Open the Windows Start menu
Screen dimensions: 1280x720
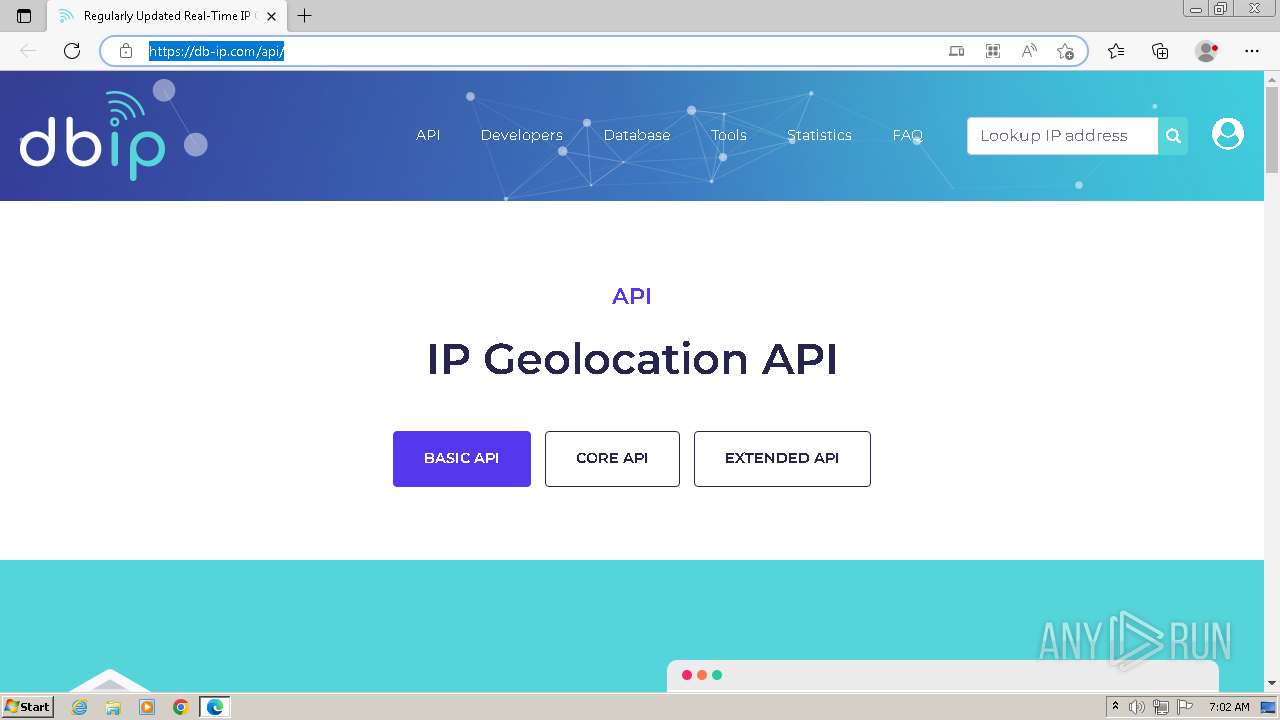[x=27, y=706]
